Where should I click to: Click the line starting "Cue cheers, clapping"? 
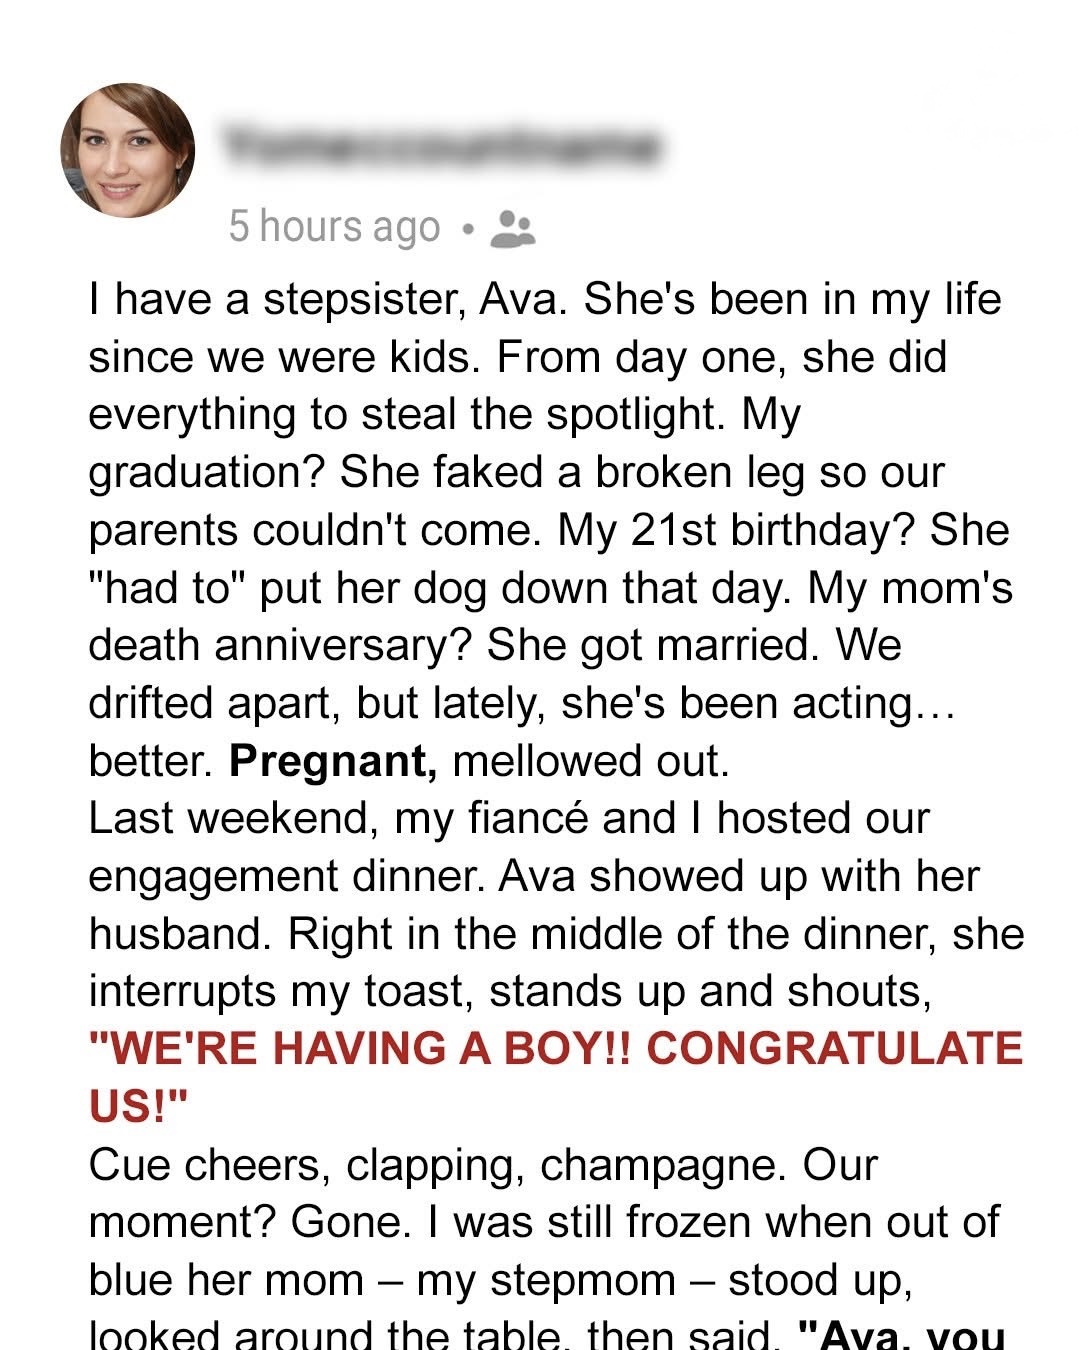(482, 1165)
